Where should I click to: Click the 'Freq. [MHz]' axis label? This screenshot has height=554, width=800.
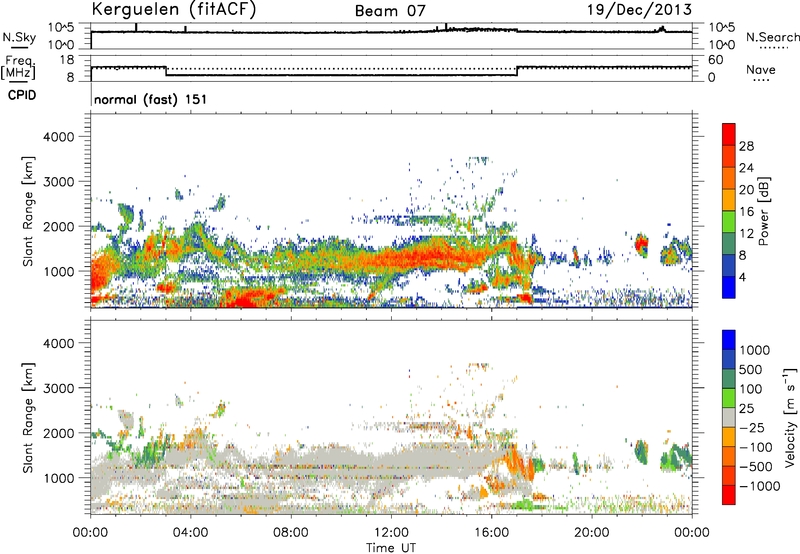click(x=18, y=67)
